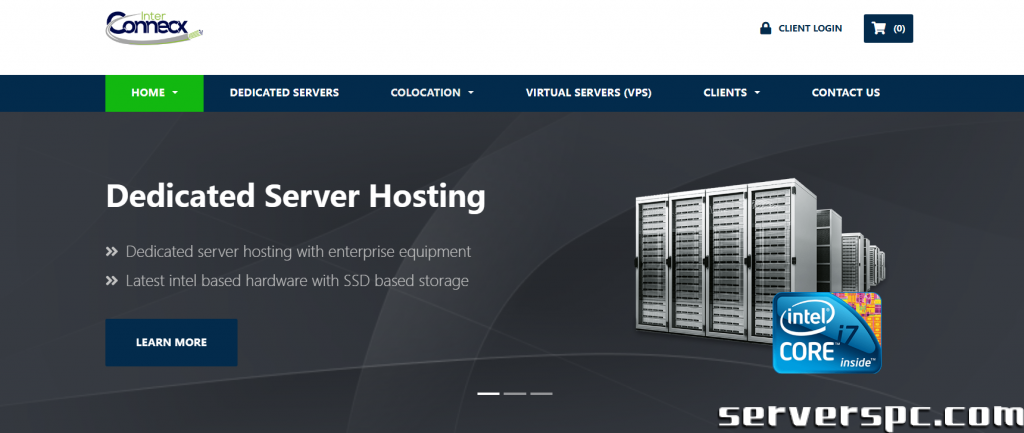Click the Intel Core i7 badge
This screenshot has height=433, width=1024.
point(826,333)
